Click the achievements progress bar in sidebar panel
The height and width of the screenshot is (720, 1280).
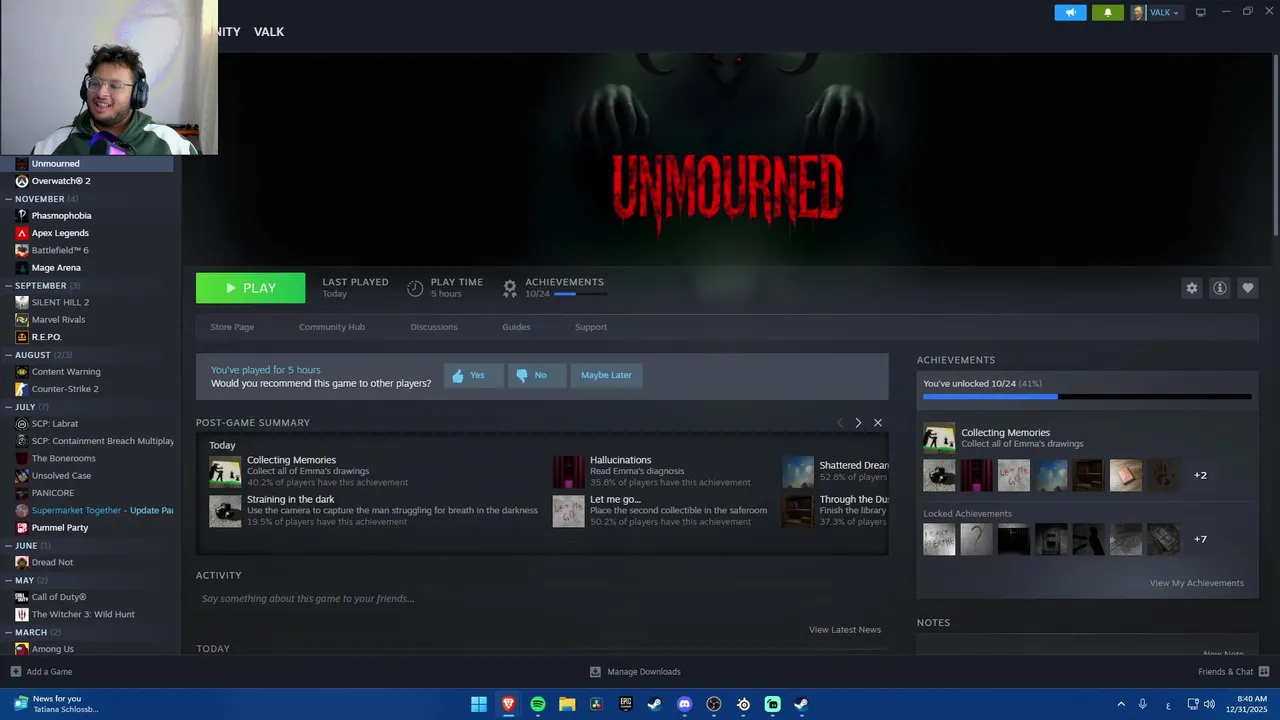click(1087, 397)
